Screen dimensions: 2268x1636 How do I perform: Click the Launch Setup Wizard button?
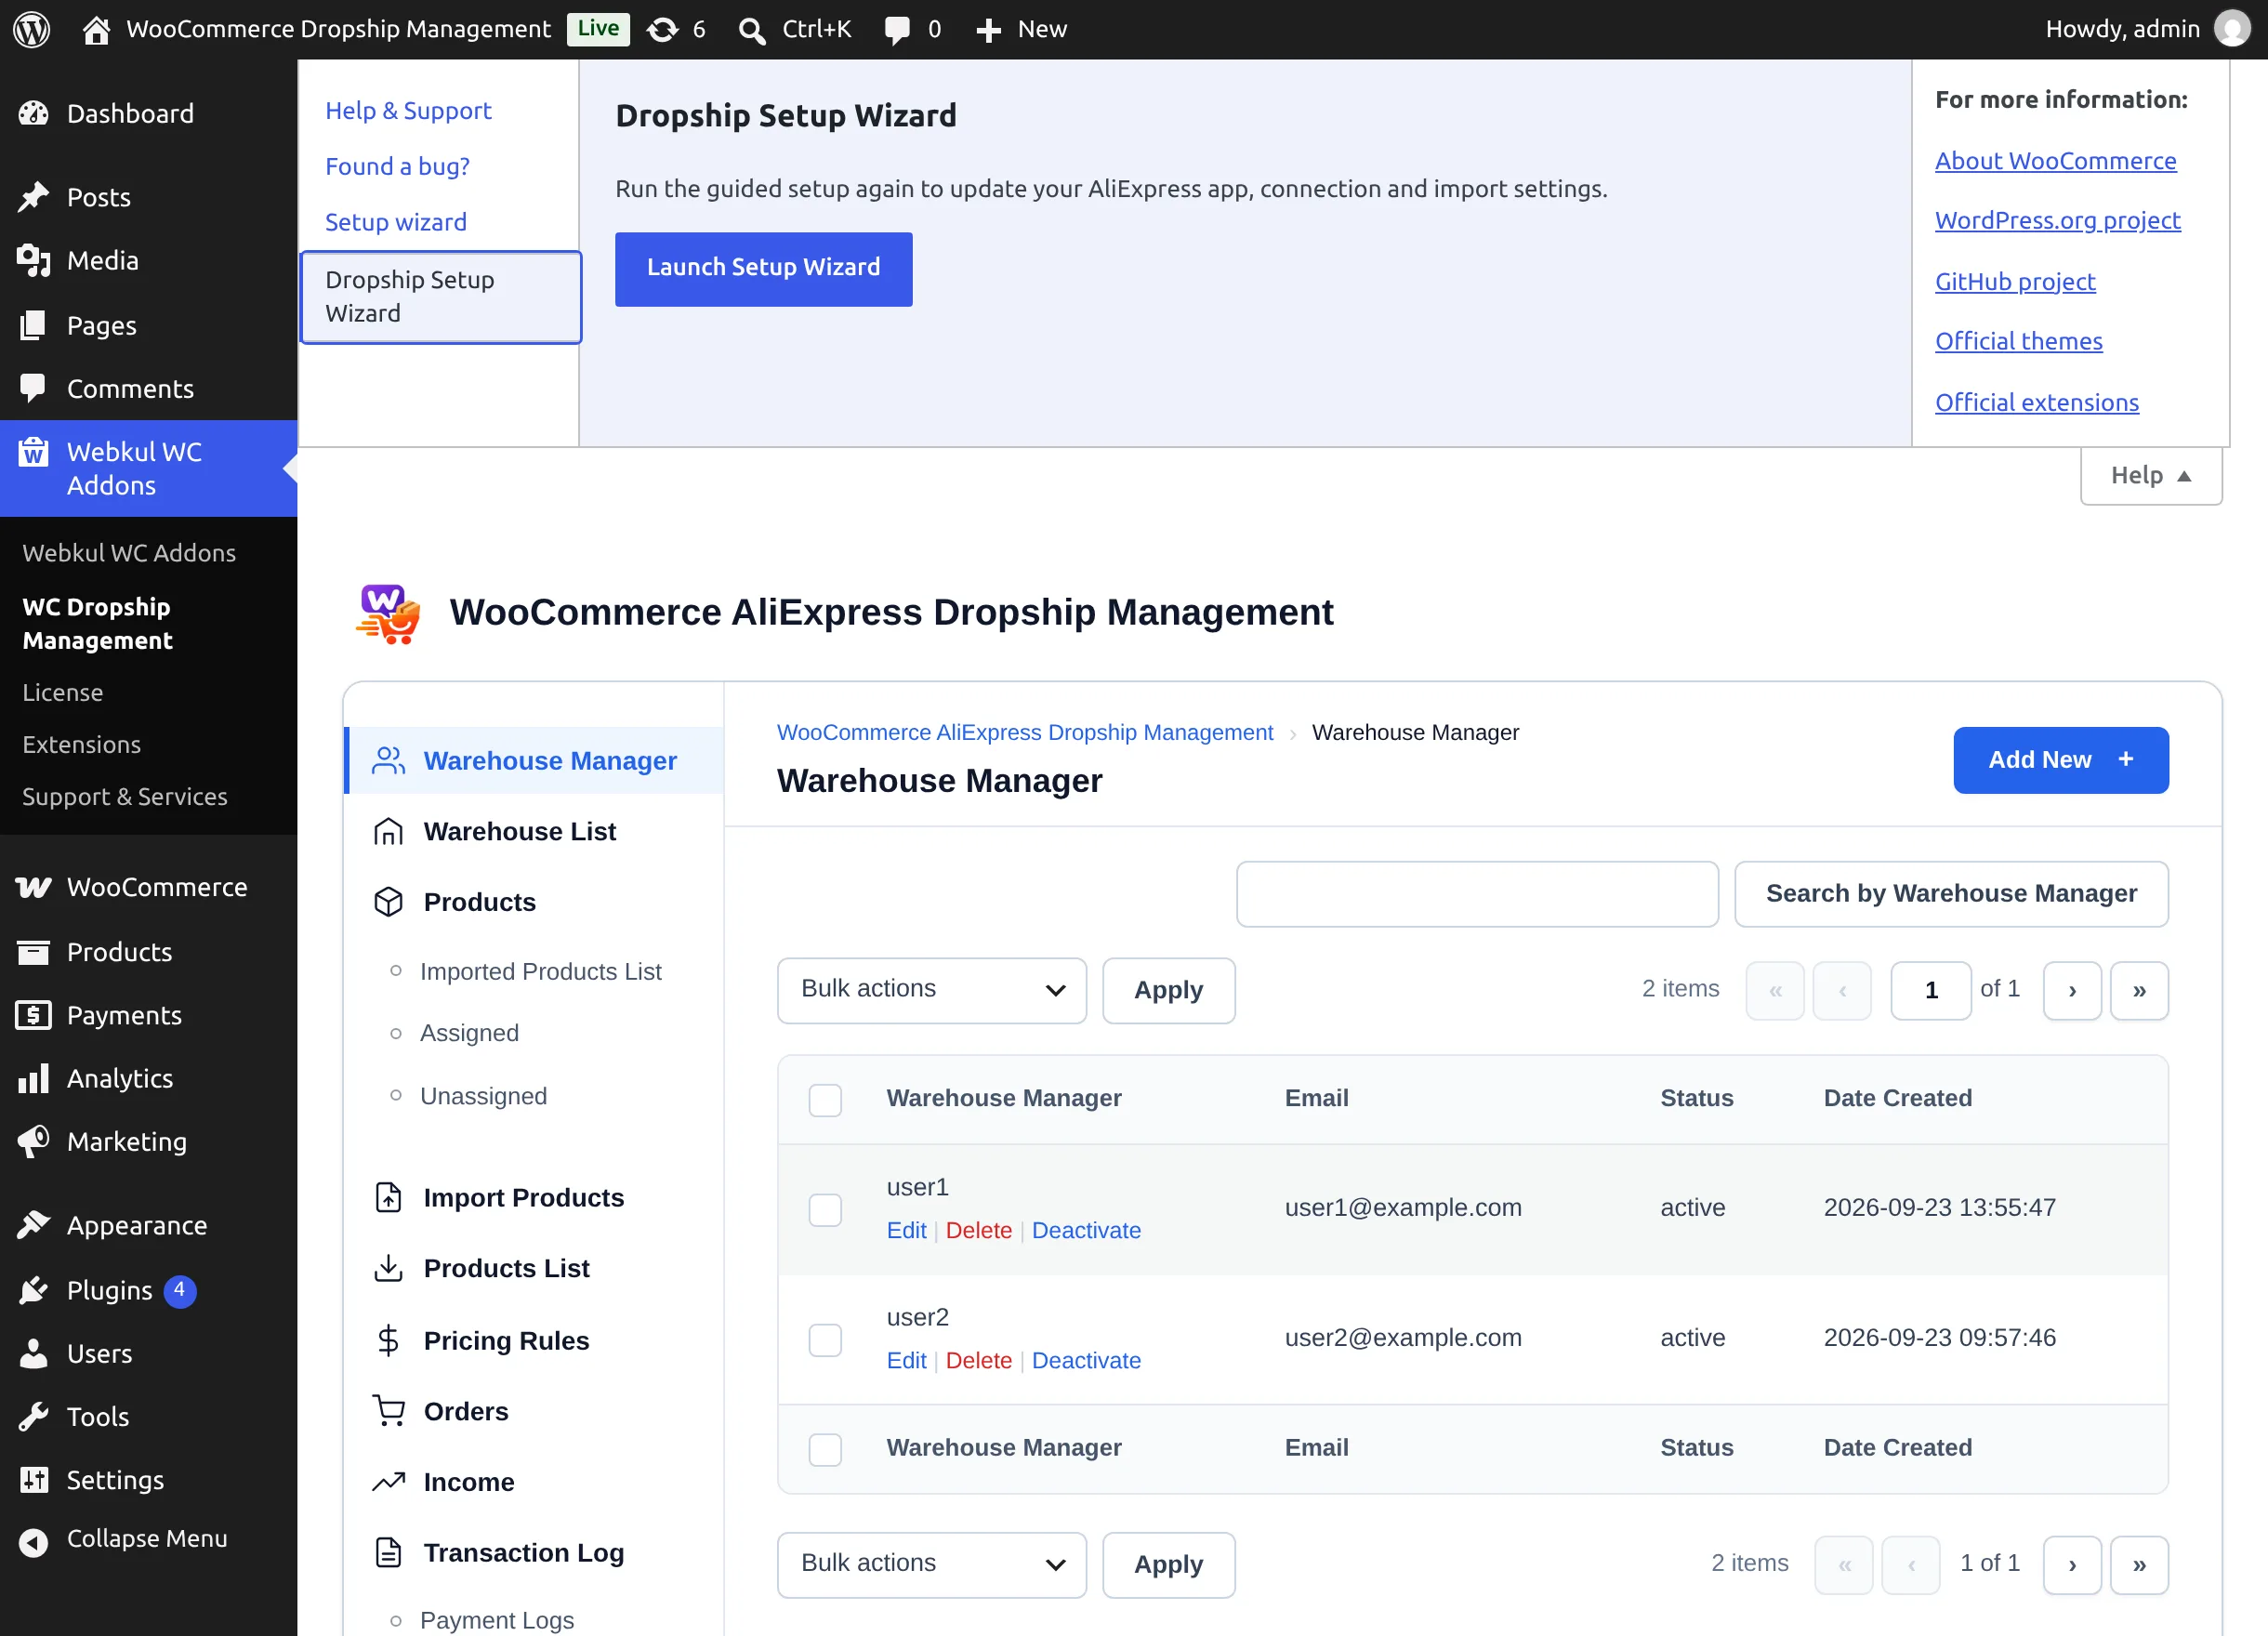coord(764,268)
